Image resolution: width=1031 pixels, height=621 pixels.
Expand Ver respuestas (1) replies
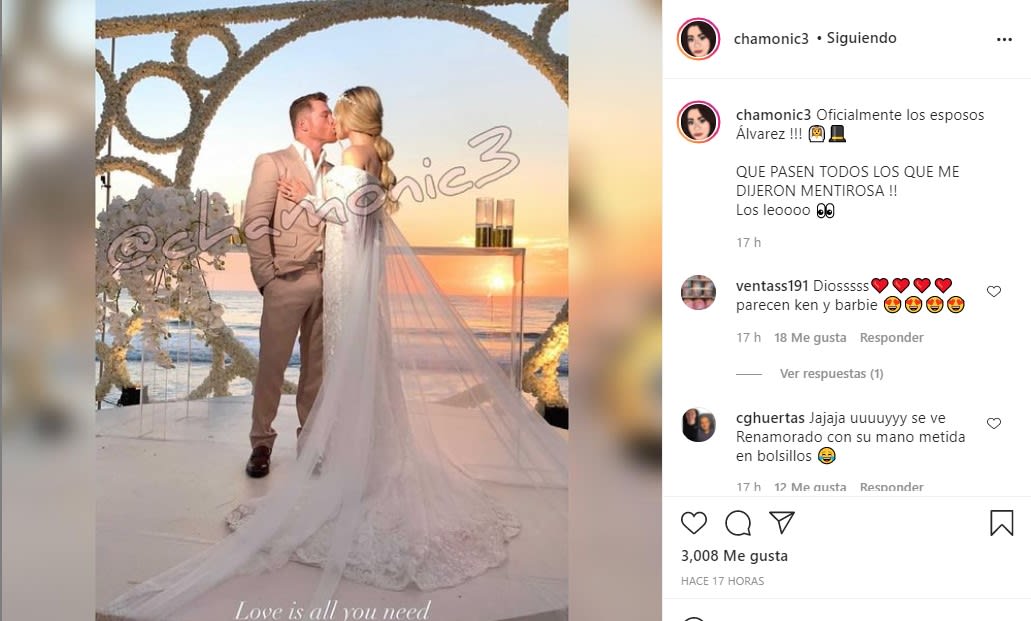831,374
